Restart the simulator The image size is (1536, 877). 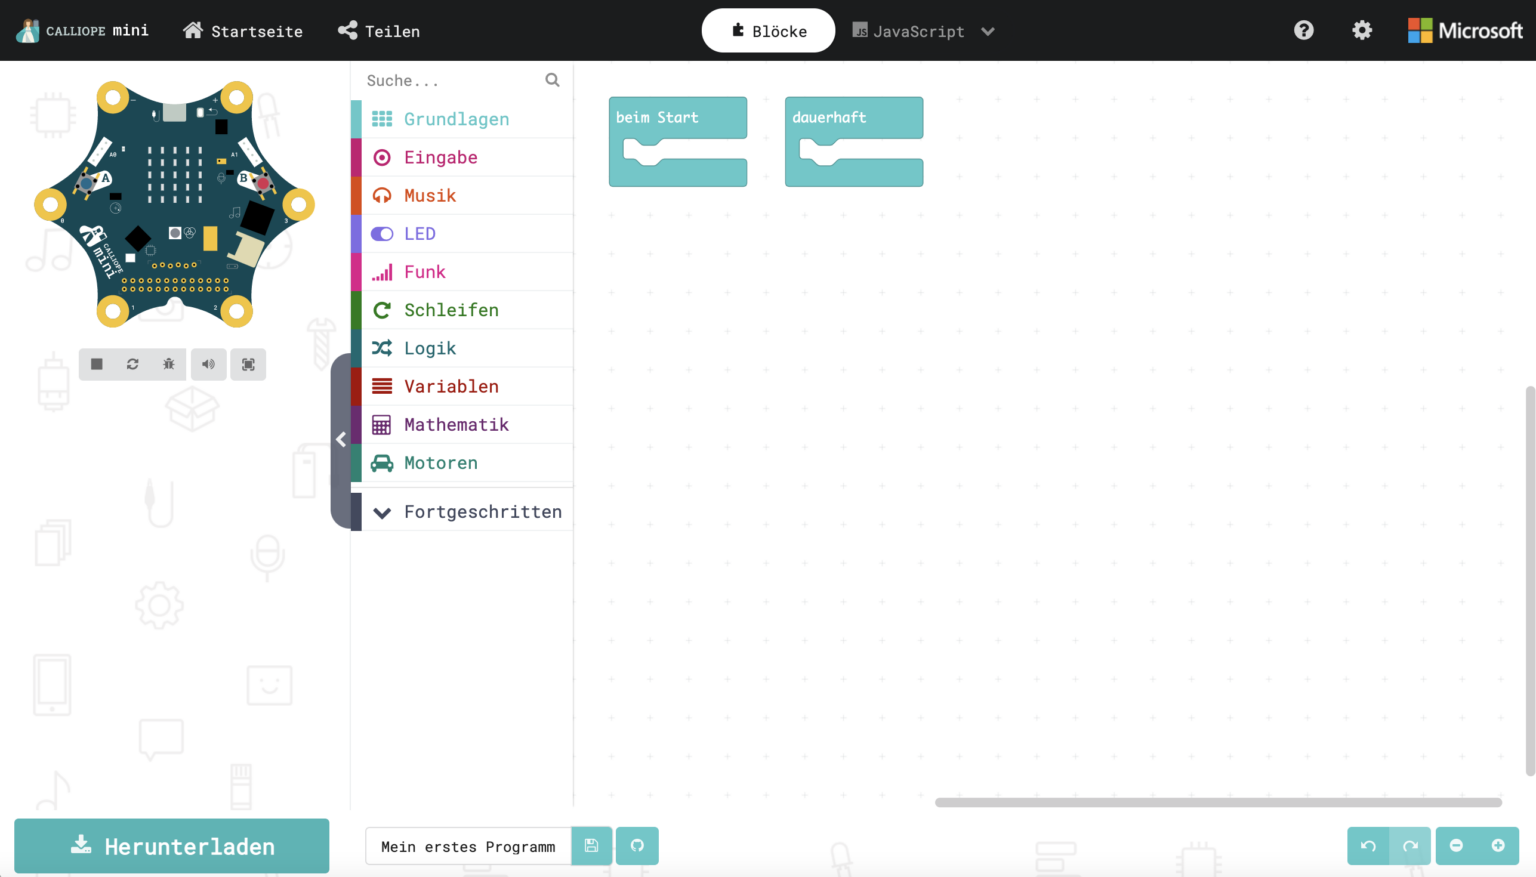click(x=133, y=364)
